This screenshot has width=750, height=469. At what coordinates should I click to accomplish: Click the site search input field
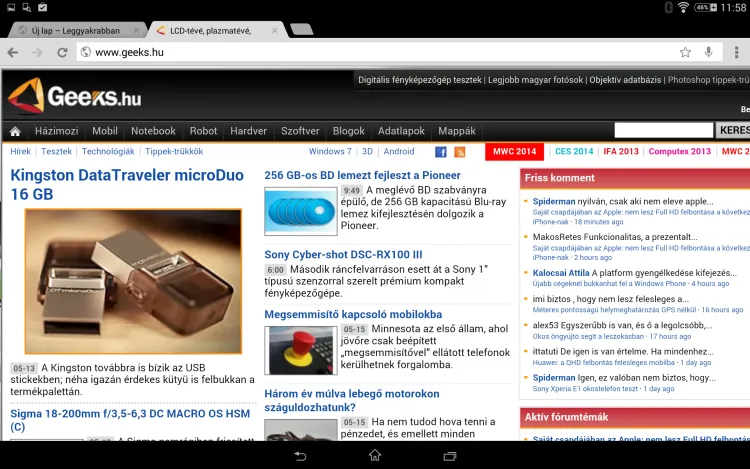point(663,130)
